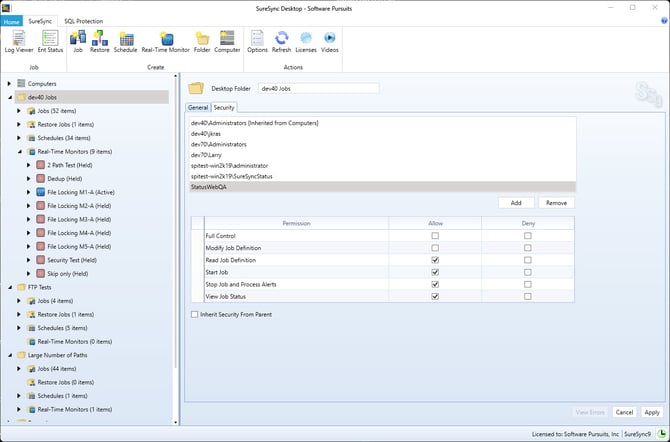Uncheck Allow for Stop Job and Process Alerts
Viewport: 670px width, 442px height.
point(435,284)
